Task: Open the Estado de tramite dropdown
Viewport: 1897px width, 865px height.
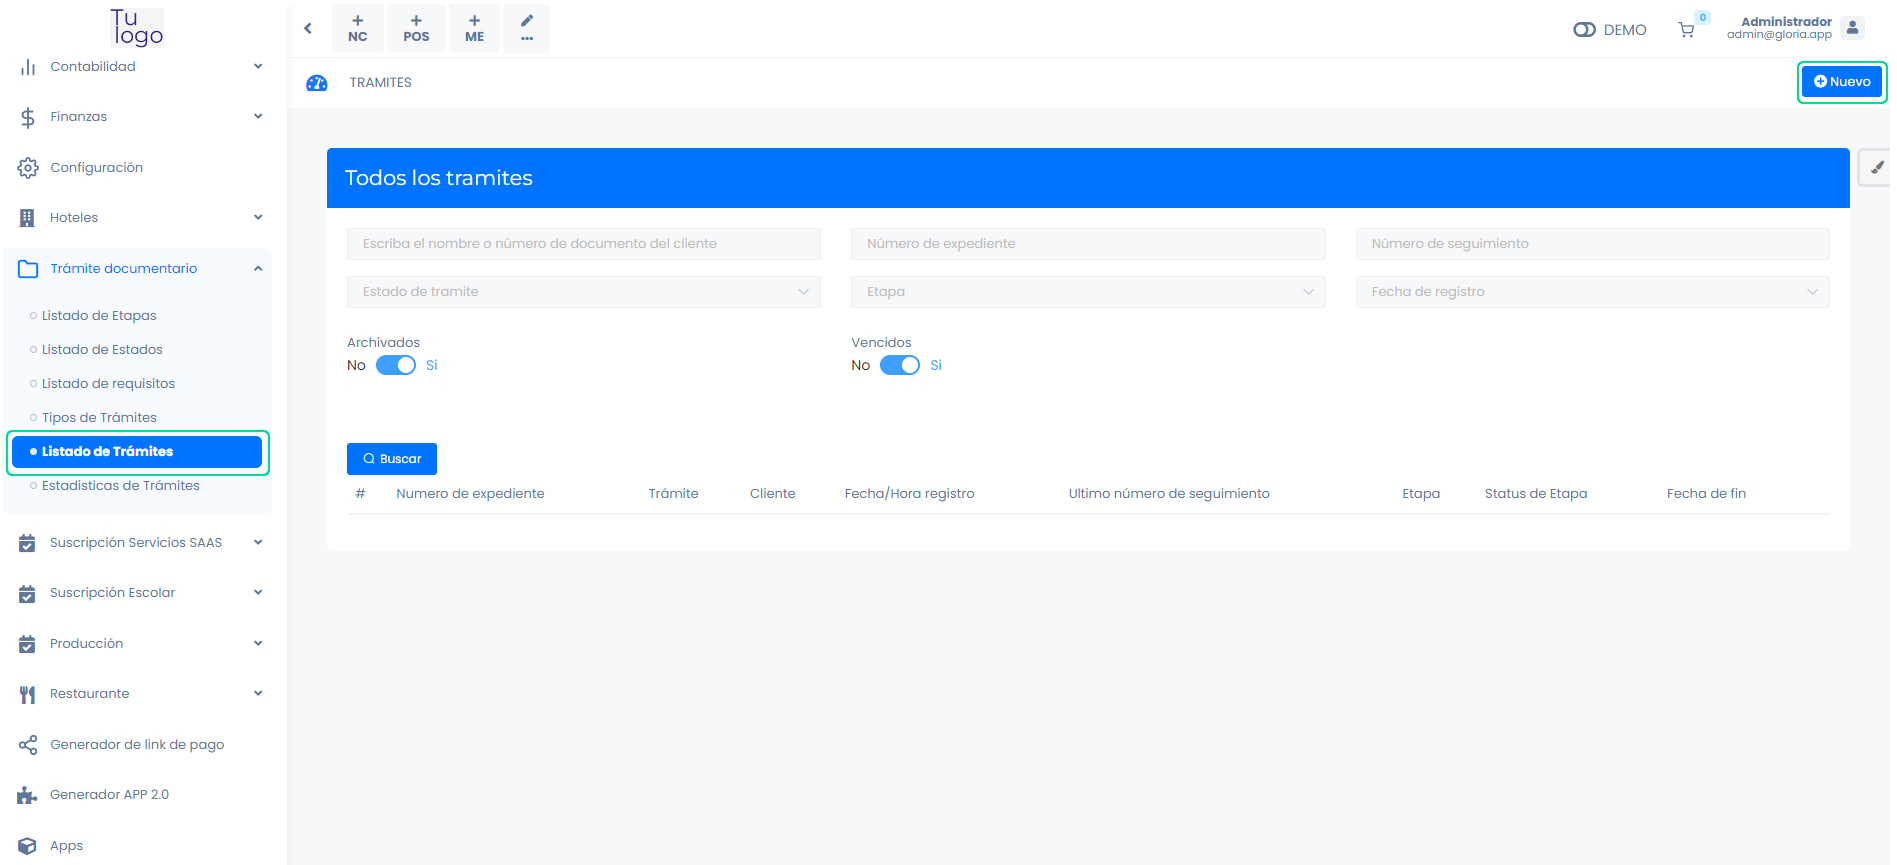Action: click(583, 292)
